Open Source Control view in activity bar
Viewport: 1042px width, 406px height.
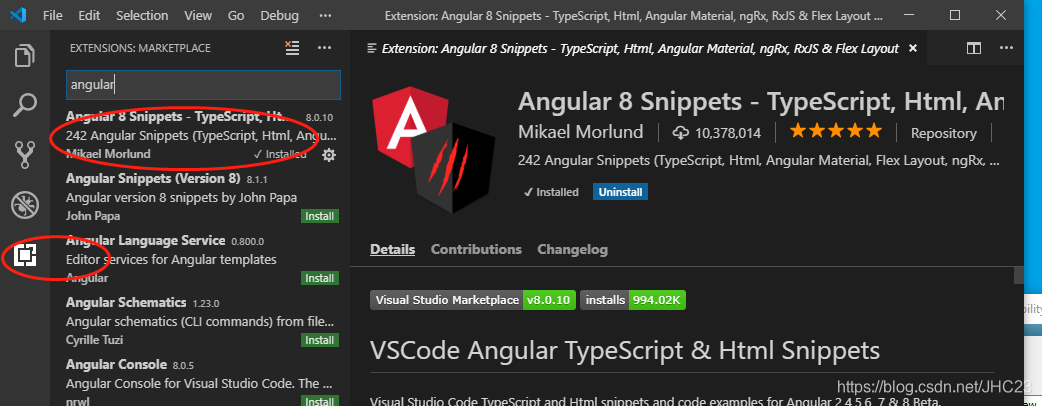pyautogui.click(x=25, y=155)
